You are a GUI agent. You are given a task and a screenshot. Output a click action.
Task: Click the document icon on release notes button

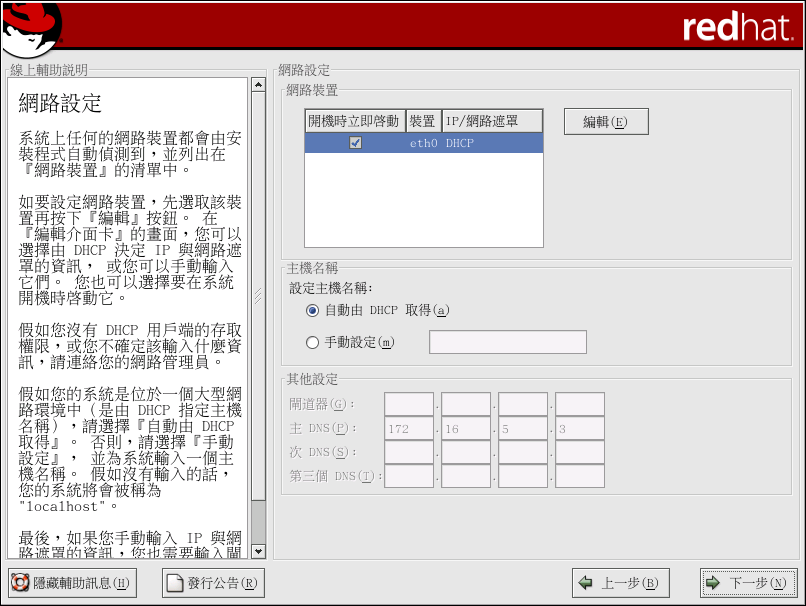click(x=175, y=583)
